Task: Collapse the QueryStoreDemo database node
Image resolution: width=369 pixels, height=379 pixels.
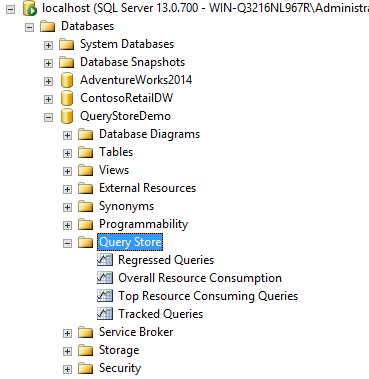Action: pos(48,117)
